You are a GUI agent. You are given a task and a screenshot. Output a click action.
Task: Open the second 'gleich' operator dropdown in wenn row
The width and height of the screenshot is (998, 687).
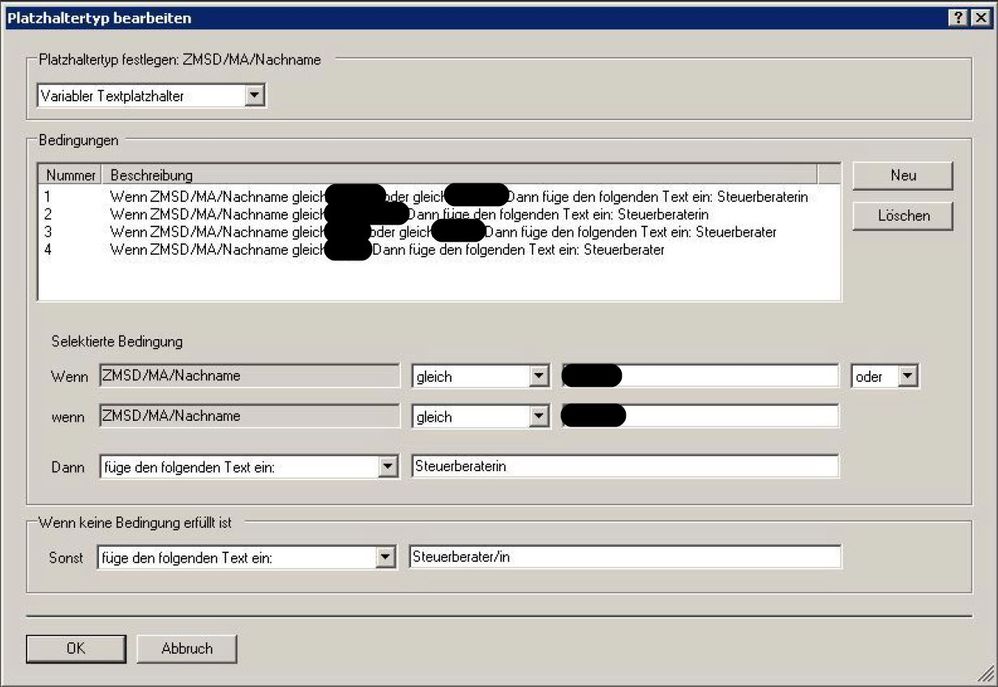click(538, 416)
